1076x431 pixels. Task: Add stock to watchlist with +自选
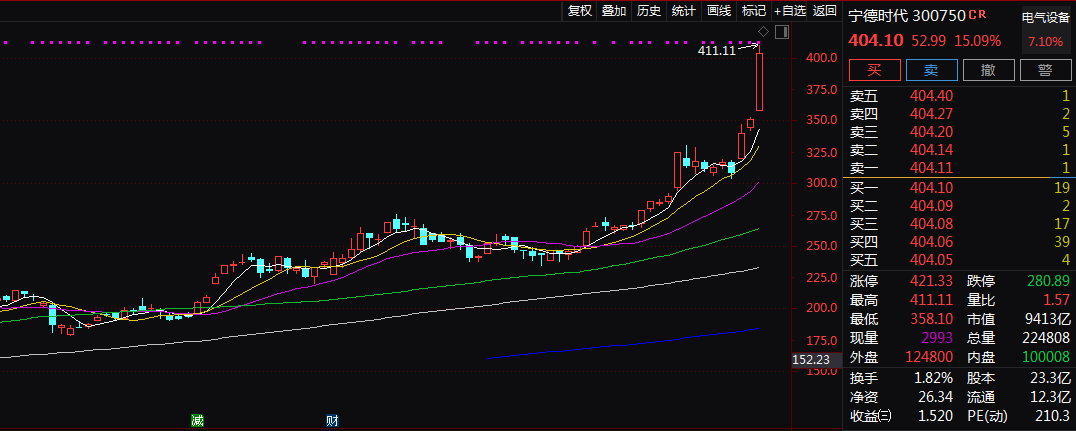click(790, 11)
